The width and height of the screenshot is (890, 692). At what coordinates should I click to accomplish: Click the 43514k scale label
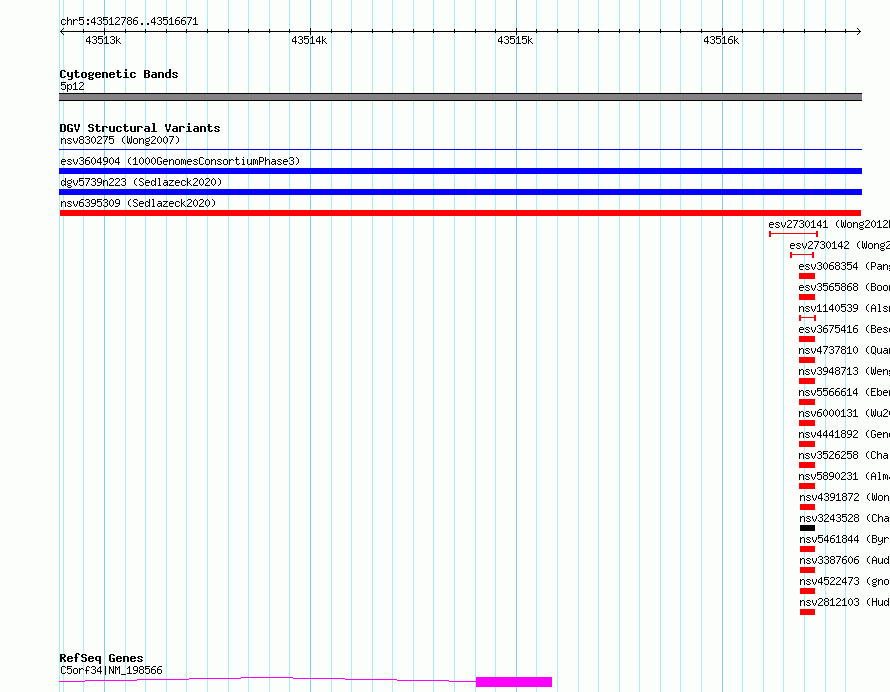(x=309, y=40)
